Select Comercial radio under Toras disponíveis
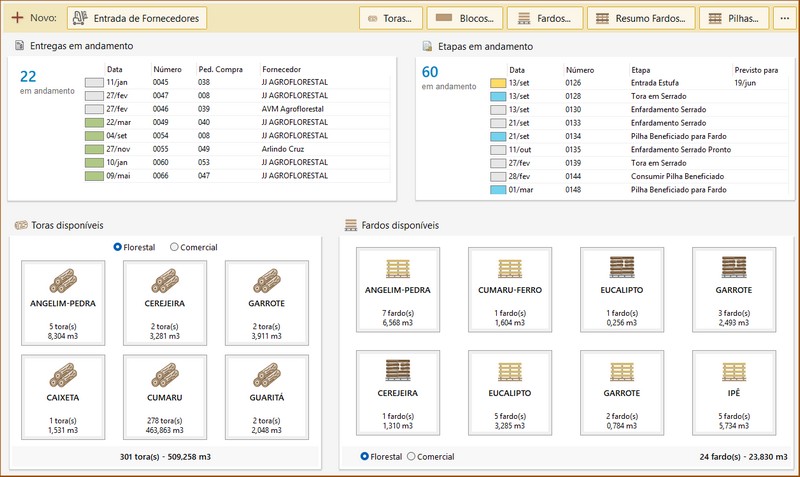Image resolution: width=800 pixels, height=477 pixels. [x=175, y=247]
